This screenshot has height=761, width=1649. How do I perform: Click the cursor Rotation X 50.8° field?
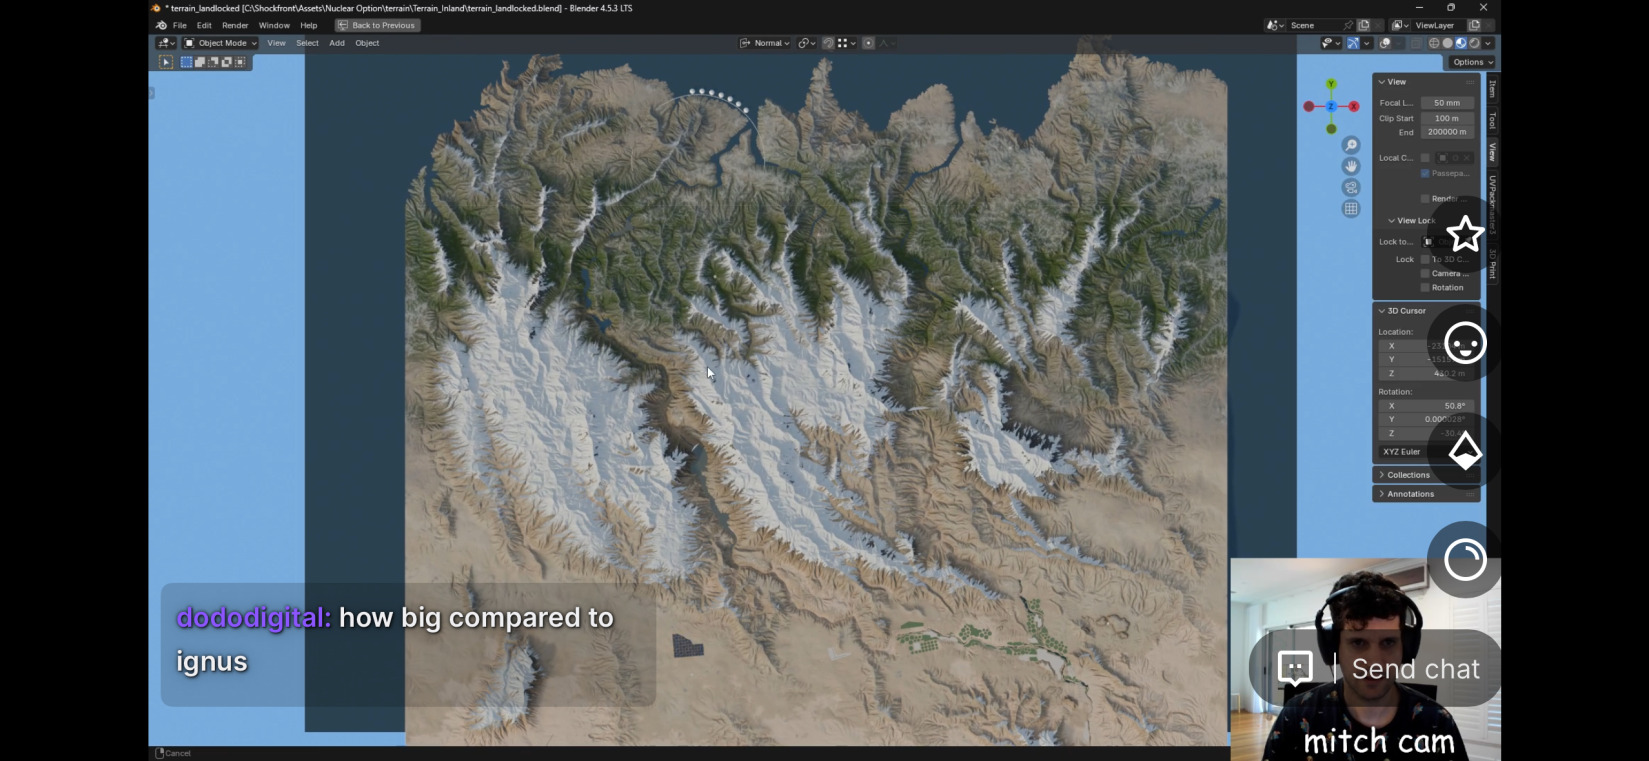(1425, 406)
